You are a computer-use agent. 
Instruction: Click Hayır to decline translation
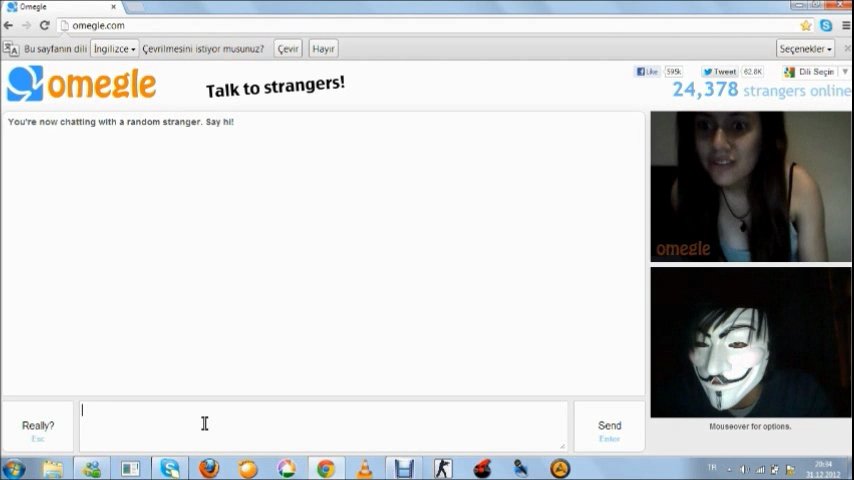click(323, 48)
